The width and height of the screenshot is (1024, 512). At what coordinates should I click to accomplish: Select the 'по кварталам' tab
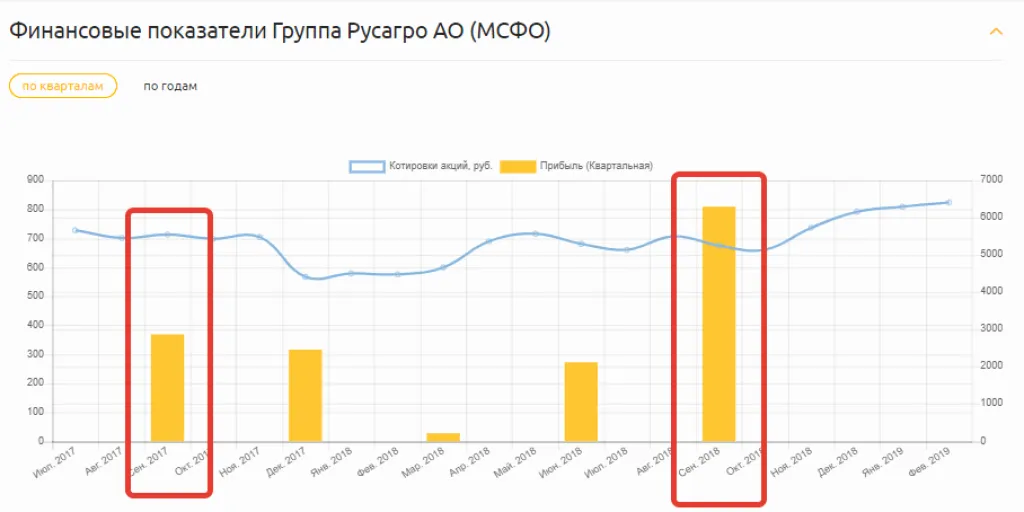63,86
